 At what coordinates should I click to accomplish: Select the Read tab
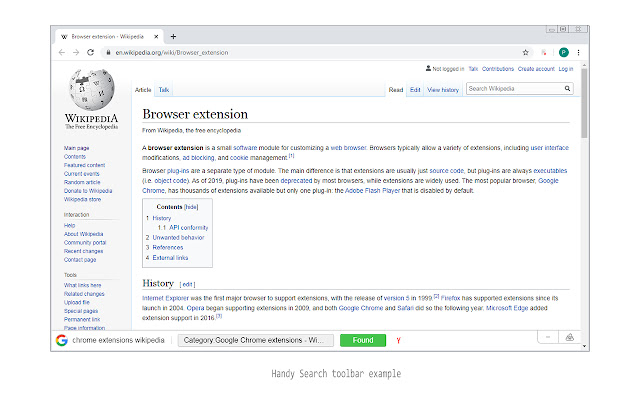coord(396,90)
